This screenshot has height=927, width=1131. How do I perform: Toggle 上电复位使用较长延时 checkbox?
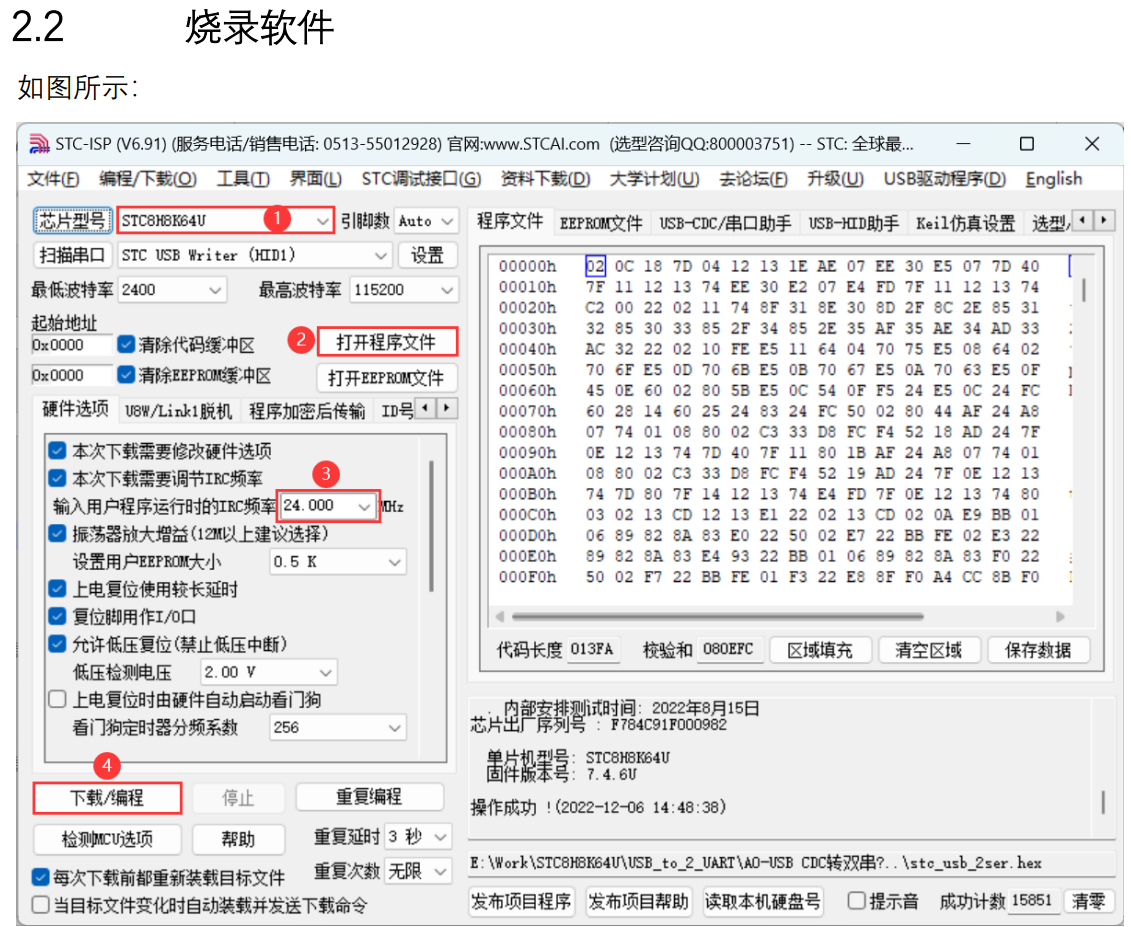pyautogui.click(x=57, y=589)
